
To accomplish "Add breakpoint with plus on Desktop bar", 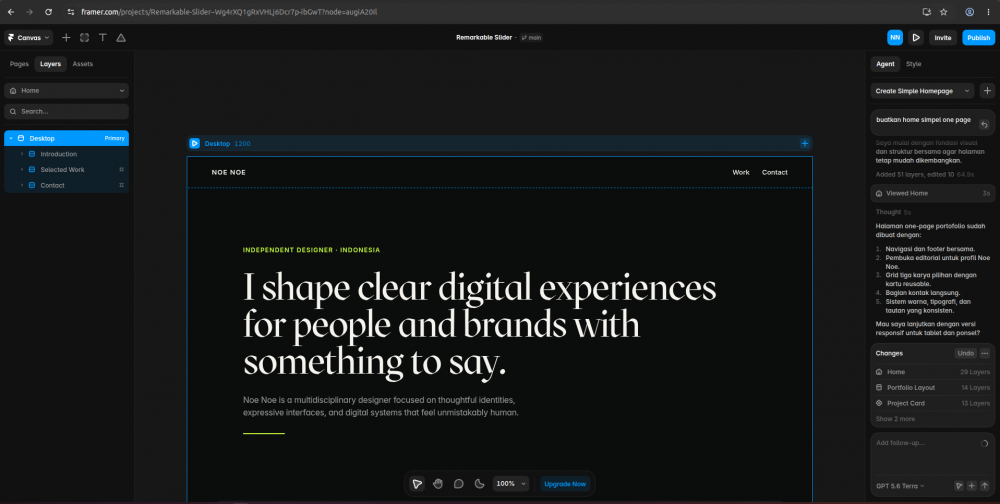I will [804, 144].
